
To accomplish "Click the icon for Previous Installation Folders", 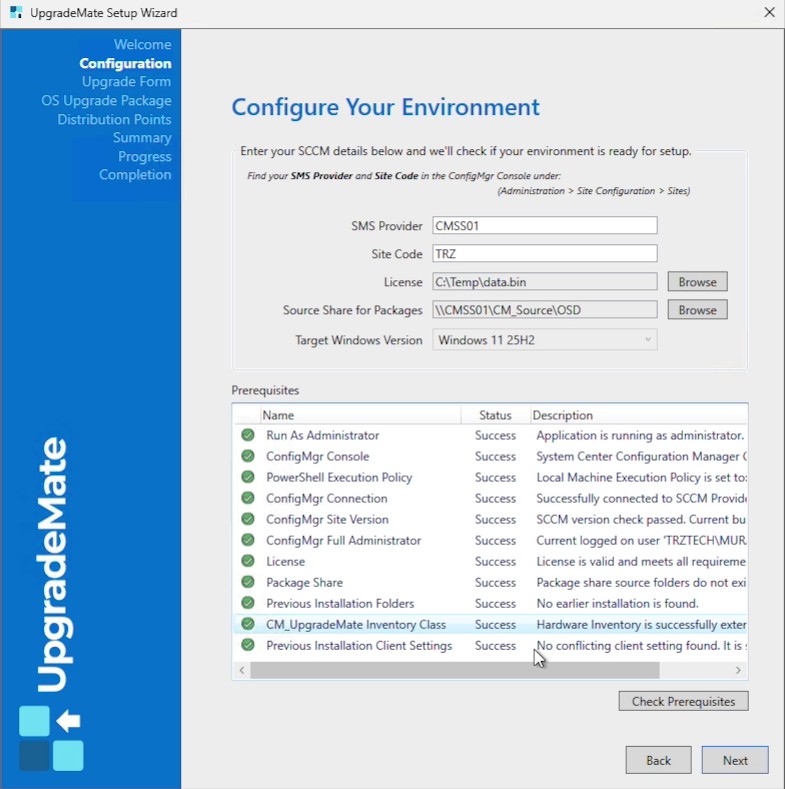I will [248, 603].
